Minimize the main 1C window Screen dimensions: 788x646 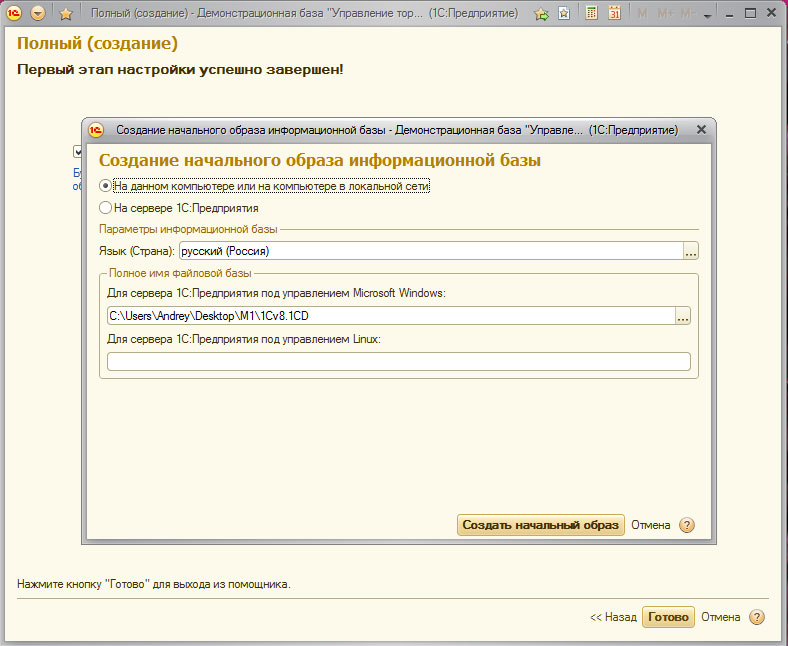(730, 14)
